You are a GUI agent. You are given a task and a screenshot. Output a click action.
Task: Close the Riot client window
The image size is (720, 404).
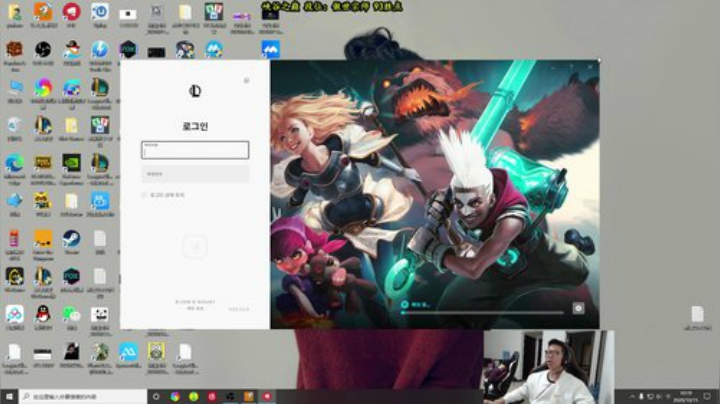(590, 67)
